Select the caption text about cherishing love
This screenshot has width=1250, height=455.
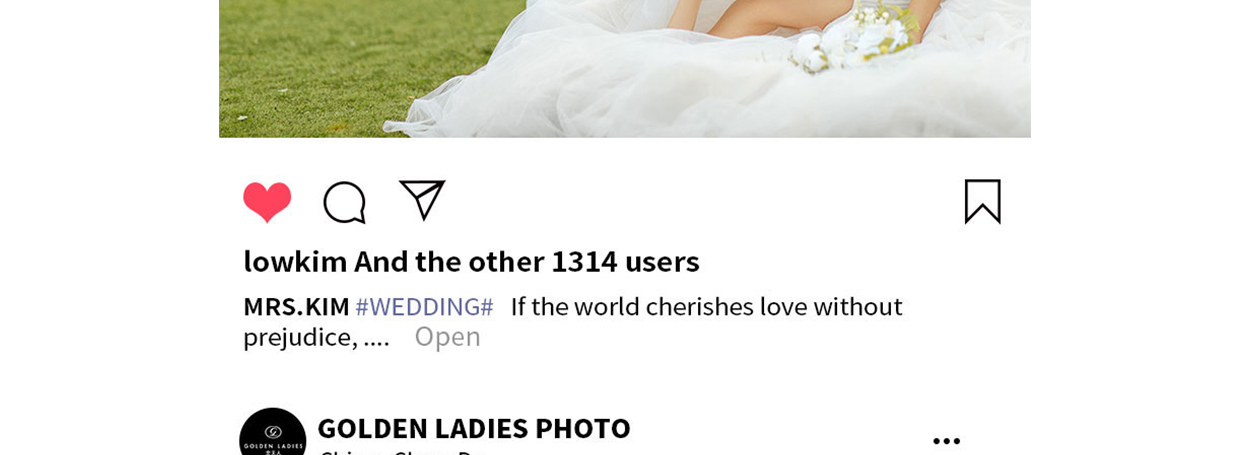tap(573, 321)
